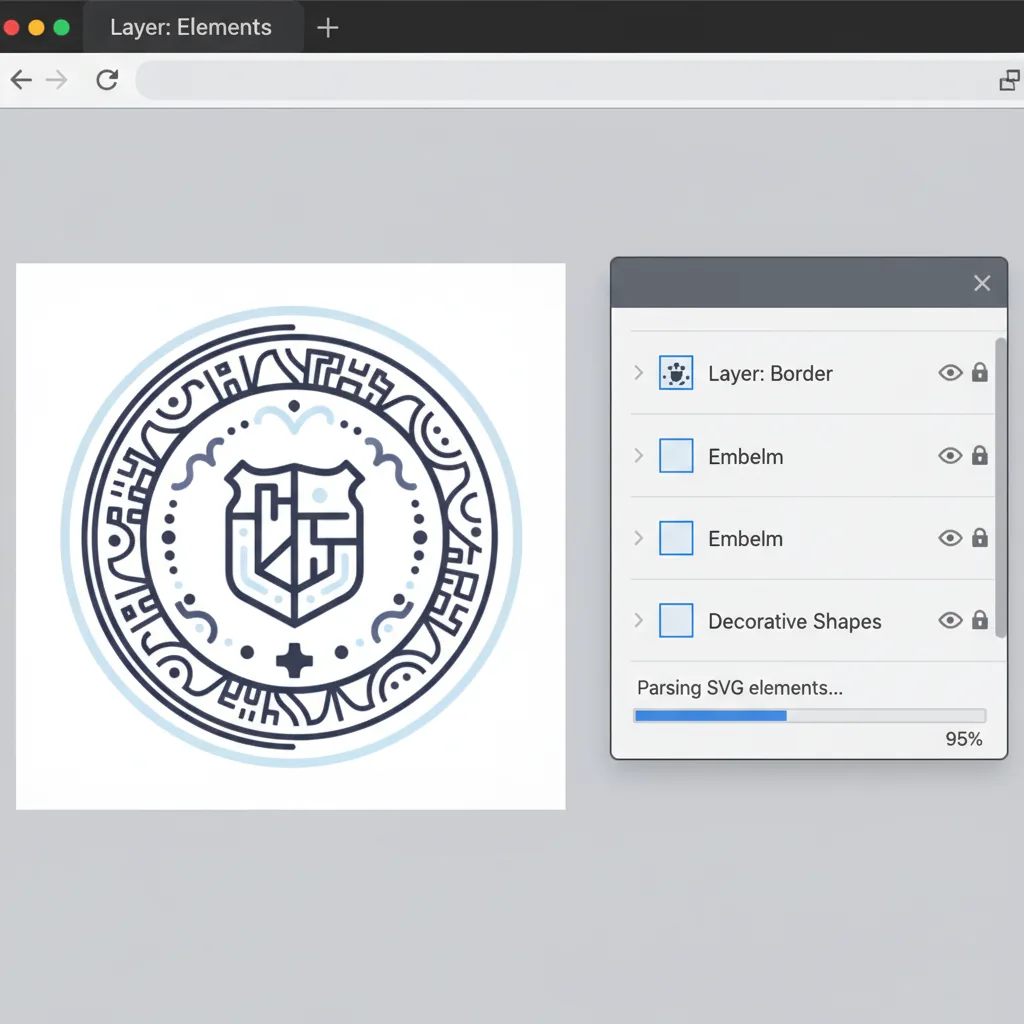Lock the Layer: Border layer
Screen dimensions: 1024x1024
(x=980, y=373)
